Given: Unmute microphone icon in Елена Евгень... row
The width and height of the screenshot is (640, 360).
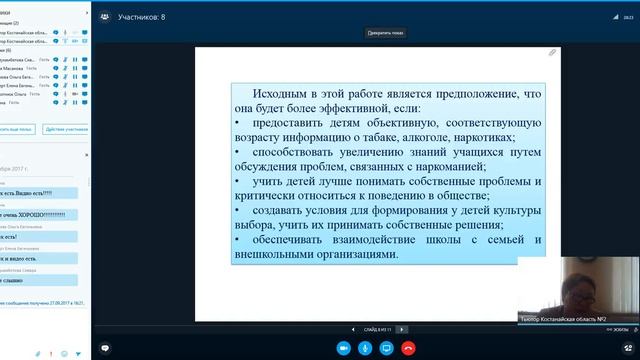Looking at the screenshot, I should point(65,85).
